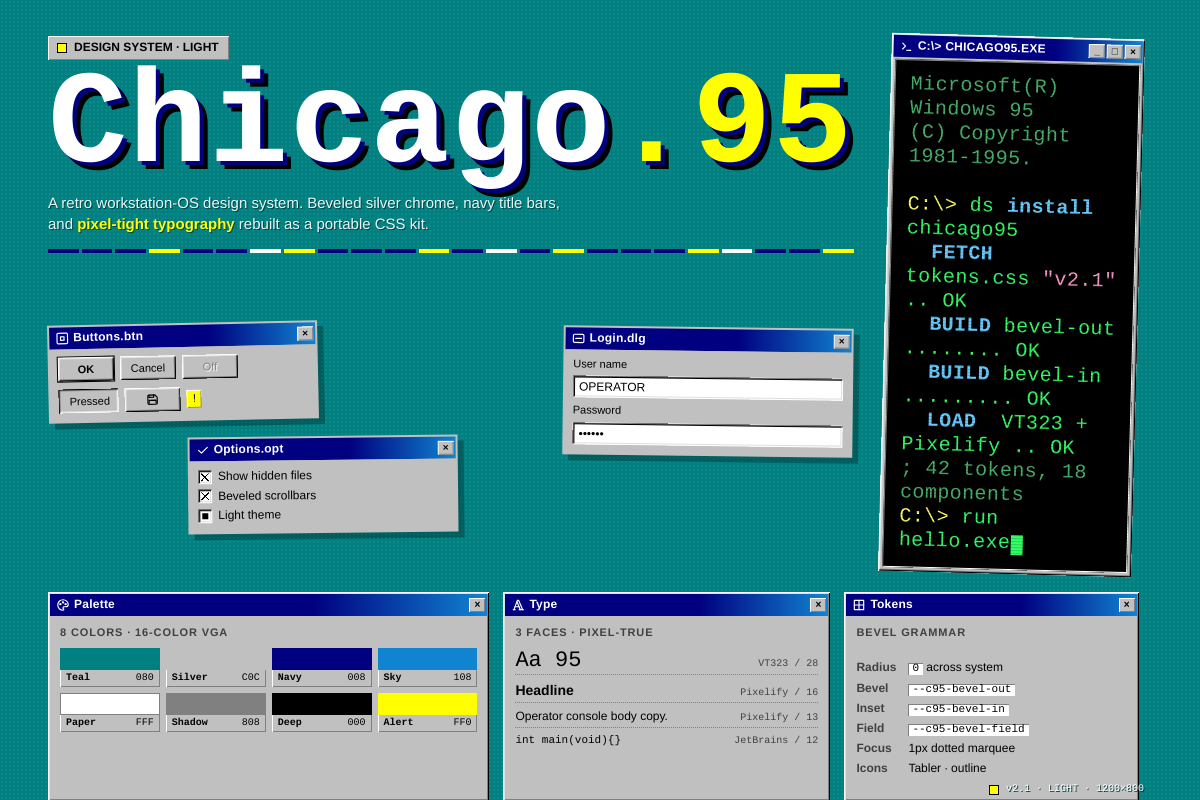Click the --c95-bevel-out token value
Viewport: 1200px width, 800px height.
[961, 689]
